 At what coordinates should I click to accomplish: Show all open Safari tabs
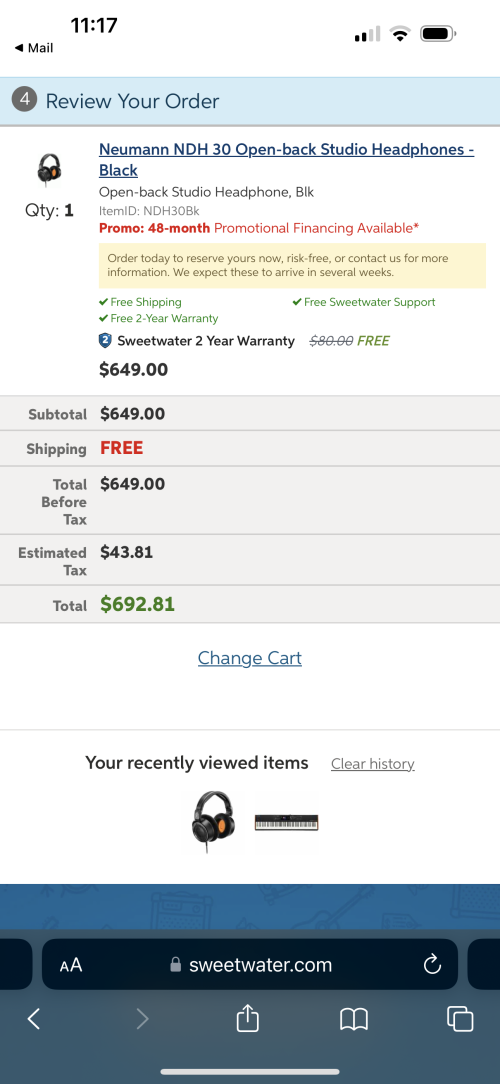(x=460, y=1018)
